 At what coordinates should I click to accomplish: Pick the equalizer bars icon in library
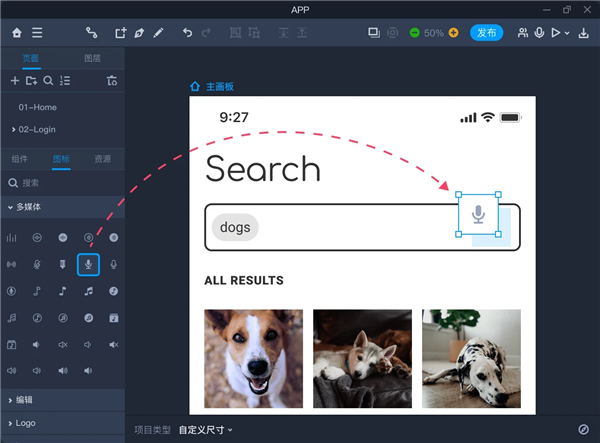click(11, 238)
